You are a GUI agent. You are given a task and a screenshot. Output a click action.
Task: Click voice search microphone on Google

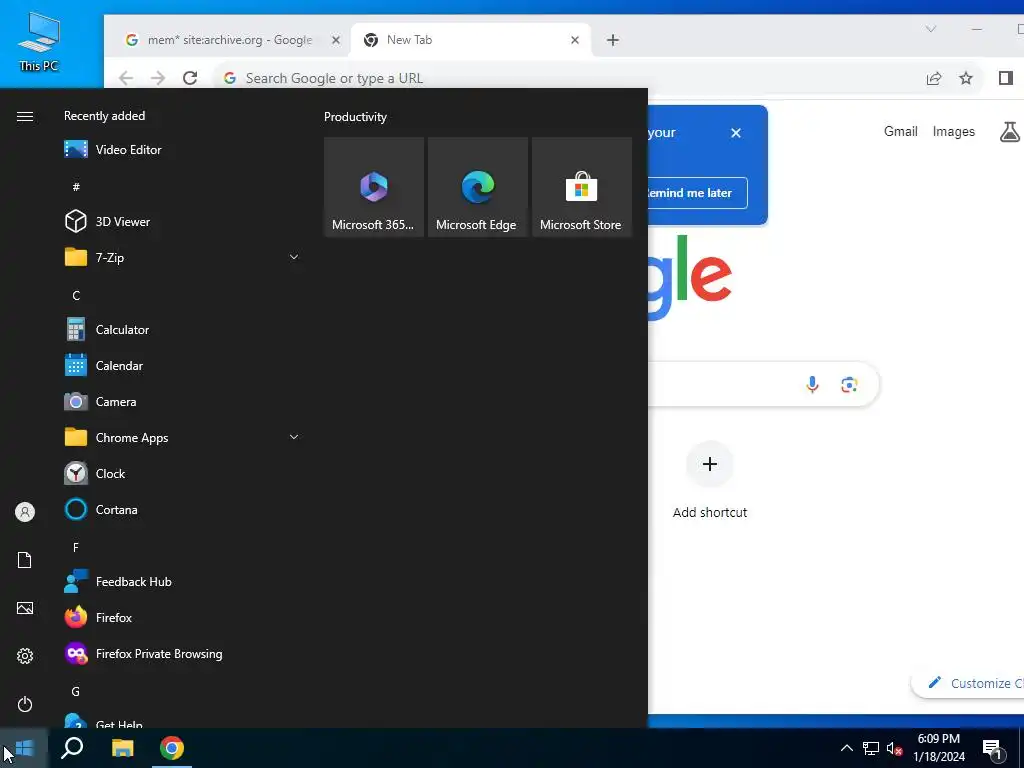(x=812, y=384)
